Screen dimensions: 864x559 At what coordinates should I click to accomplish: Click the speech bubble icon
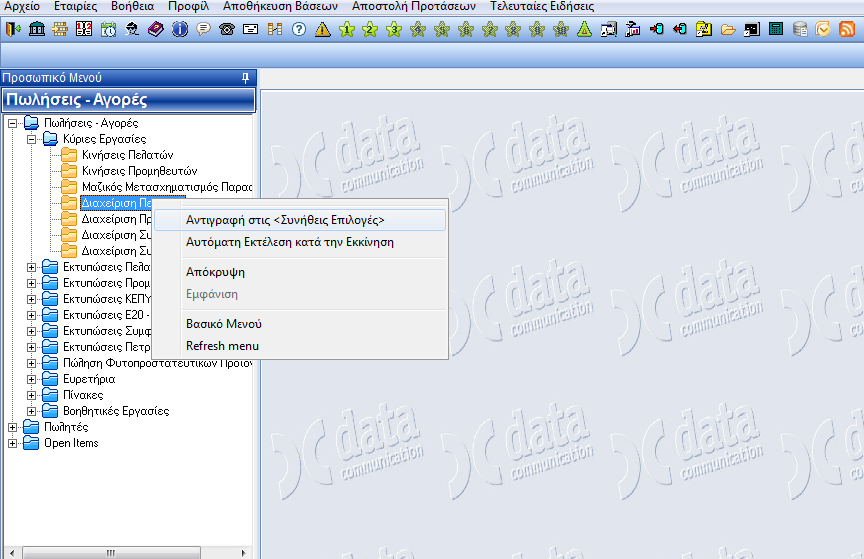pyautogui.click(x=203, y=29)
